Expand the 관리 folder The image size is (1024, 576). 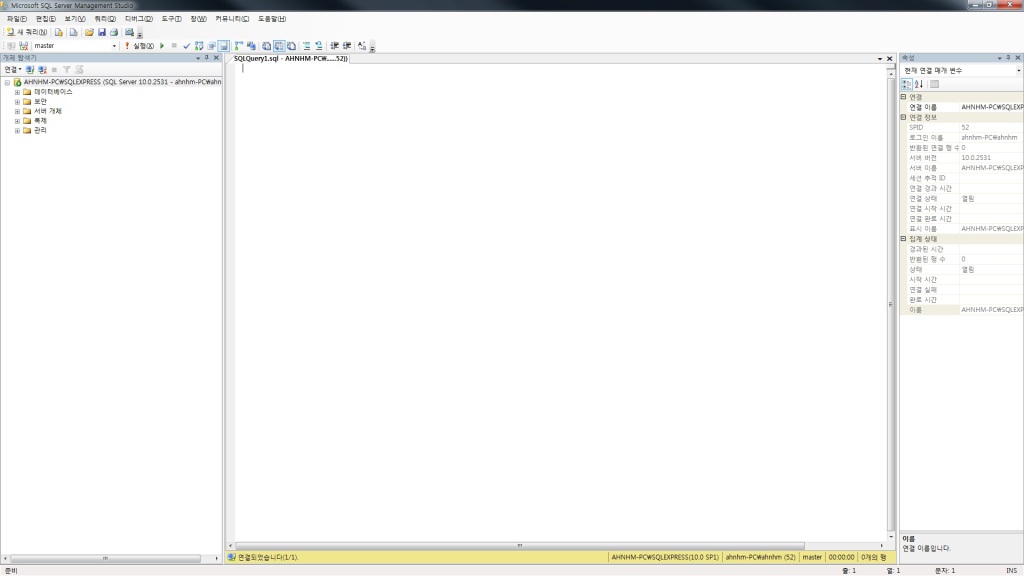tap(17, 131)
